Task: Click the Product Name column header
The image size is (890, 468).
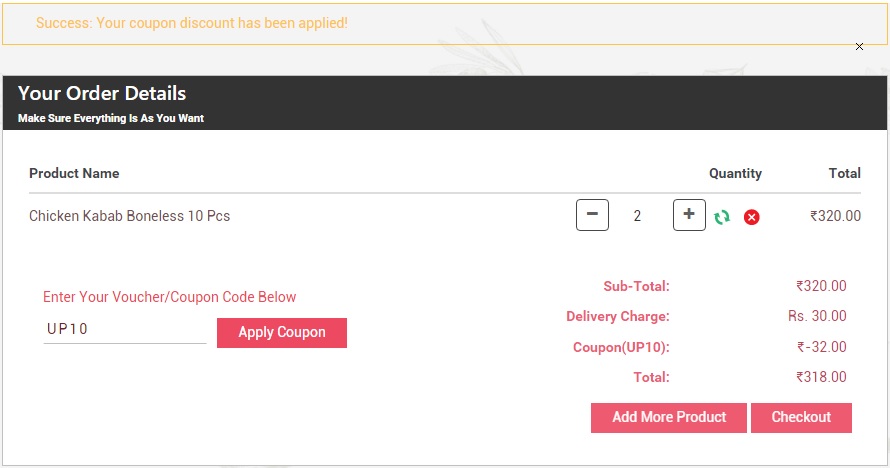Action: 74,173
